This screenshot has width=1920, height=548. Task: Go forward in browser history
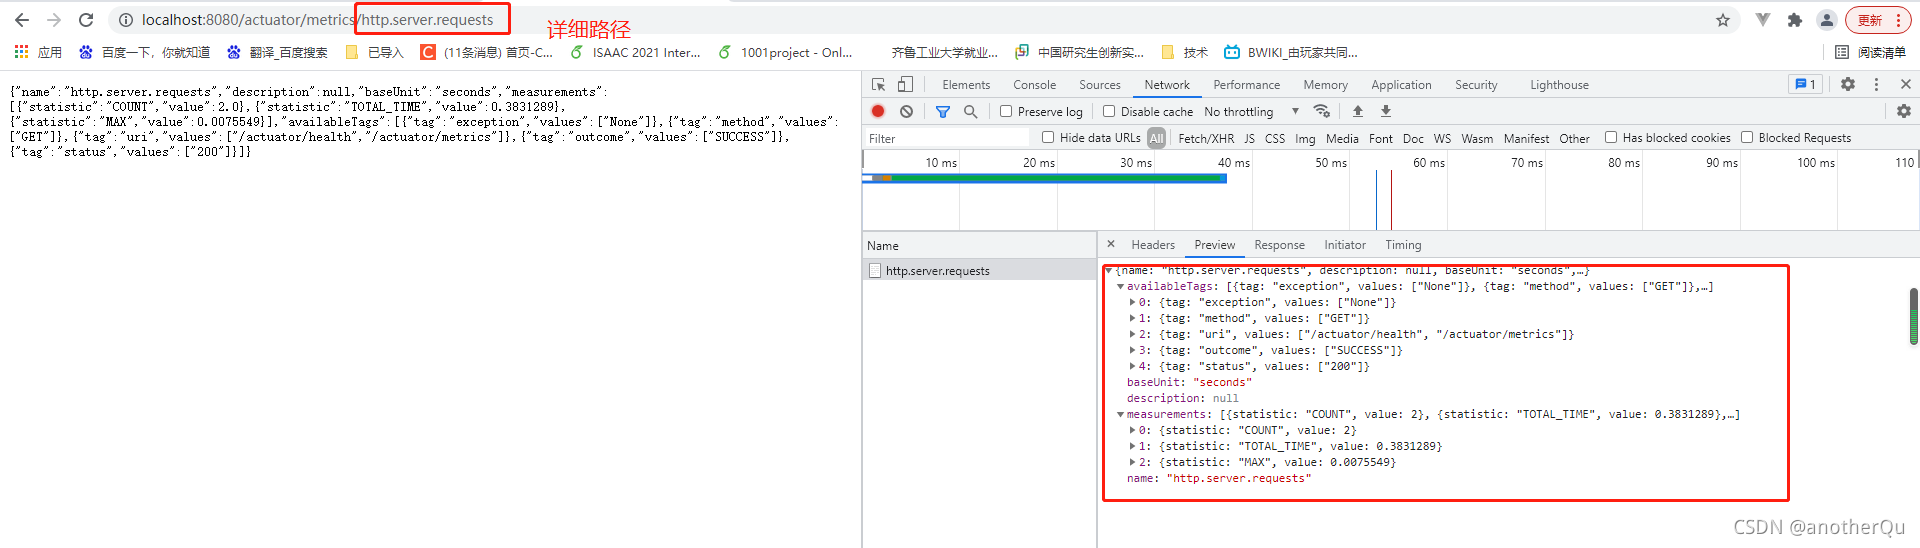coord(54,20)
